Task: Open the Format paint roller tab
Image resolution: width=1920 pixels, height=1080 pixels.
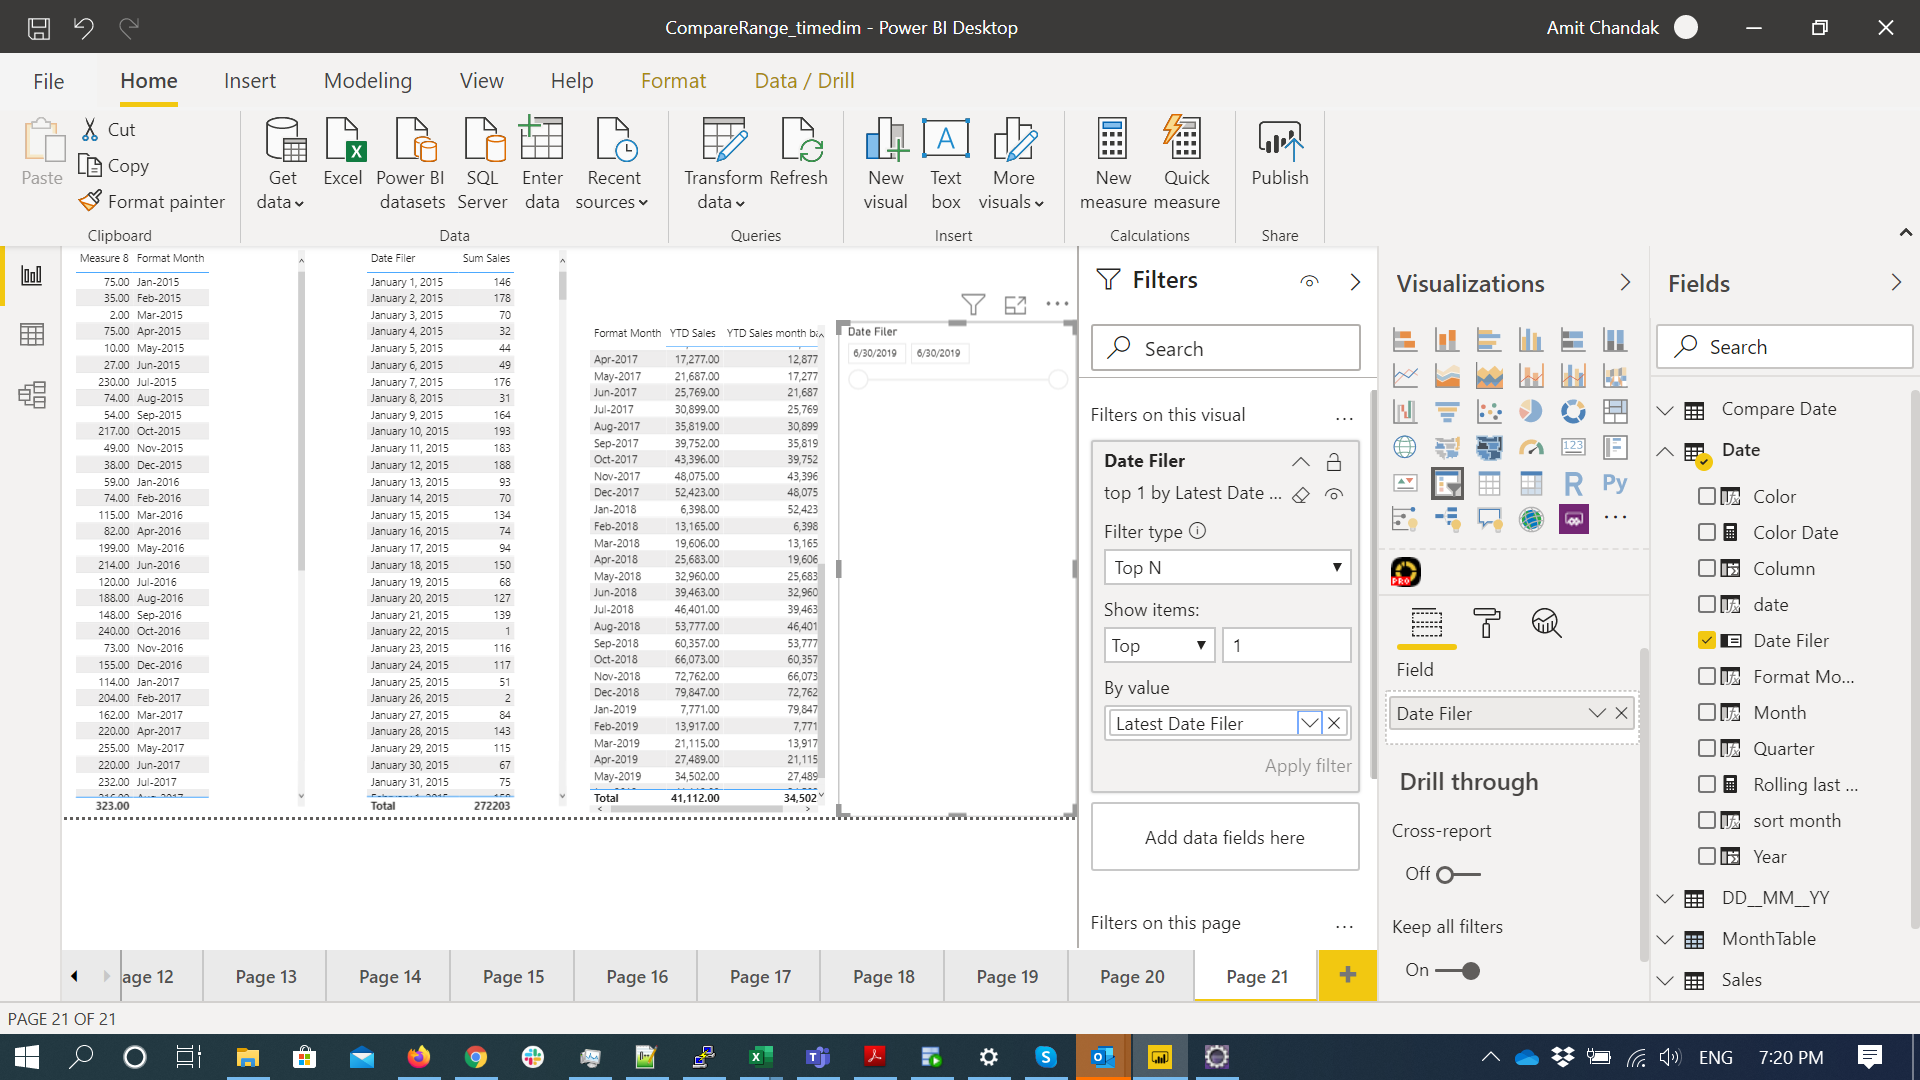Action: pos(1487,623)
